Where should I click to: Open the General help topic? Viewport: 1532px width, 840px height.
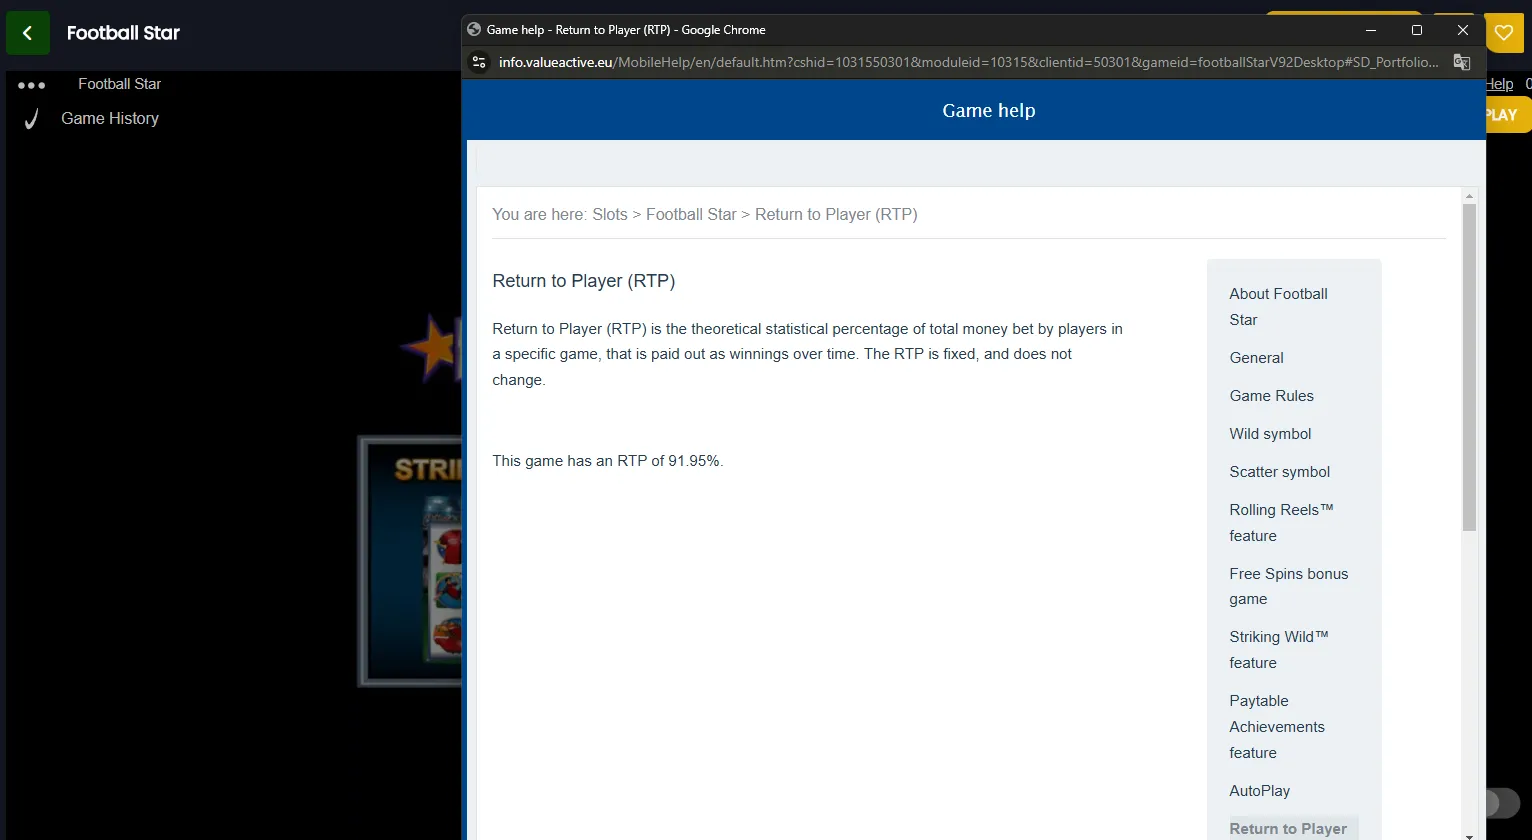(1256, 358)
